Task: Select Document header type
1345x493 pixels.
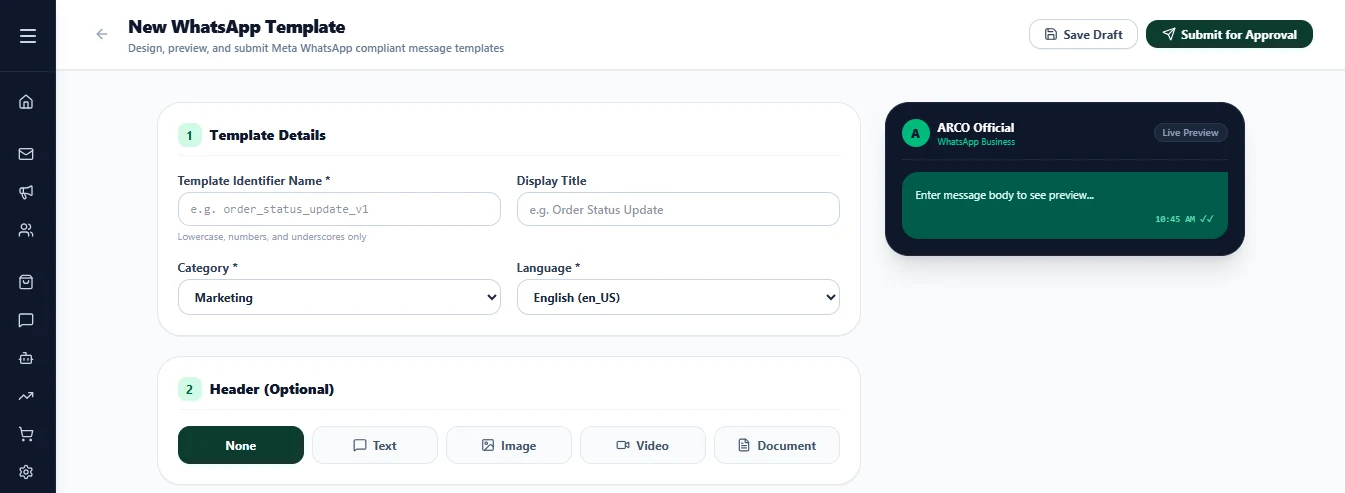Action: click(x=777, y=445)
